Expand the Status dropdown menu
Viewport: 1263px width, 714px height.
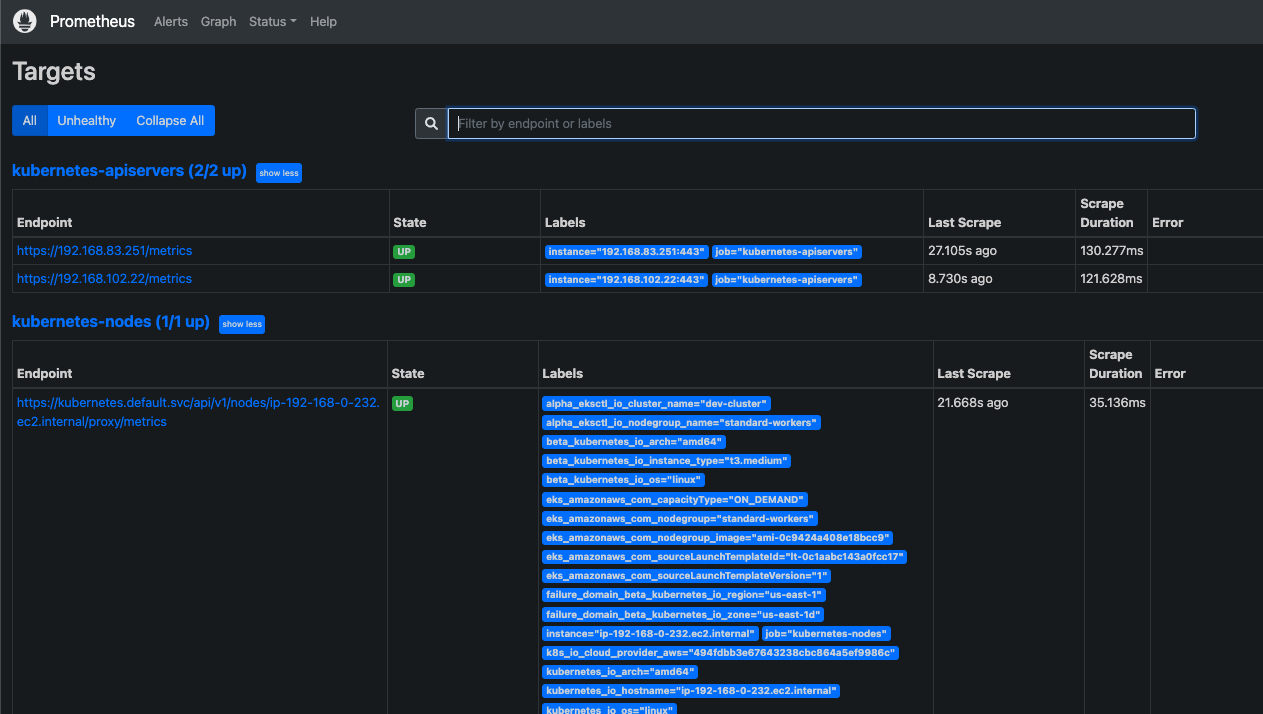tap(272, 21)
